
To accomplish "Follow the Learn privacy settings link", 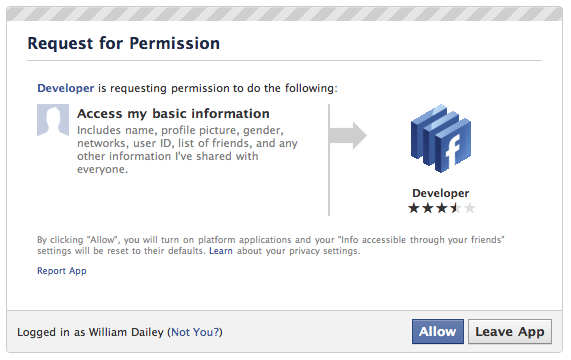I will 221,251.
